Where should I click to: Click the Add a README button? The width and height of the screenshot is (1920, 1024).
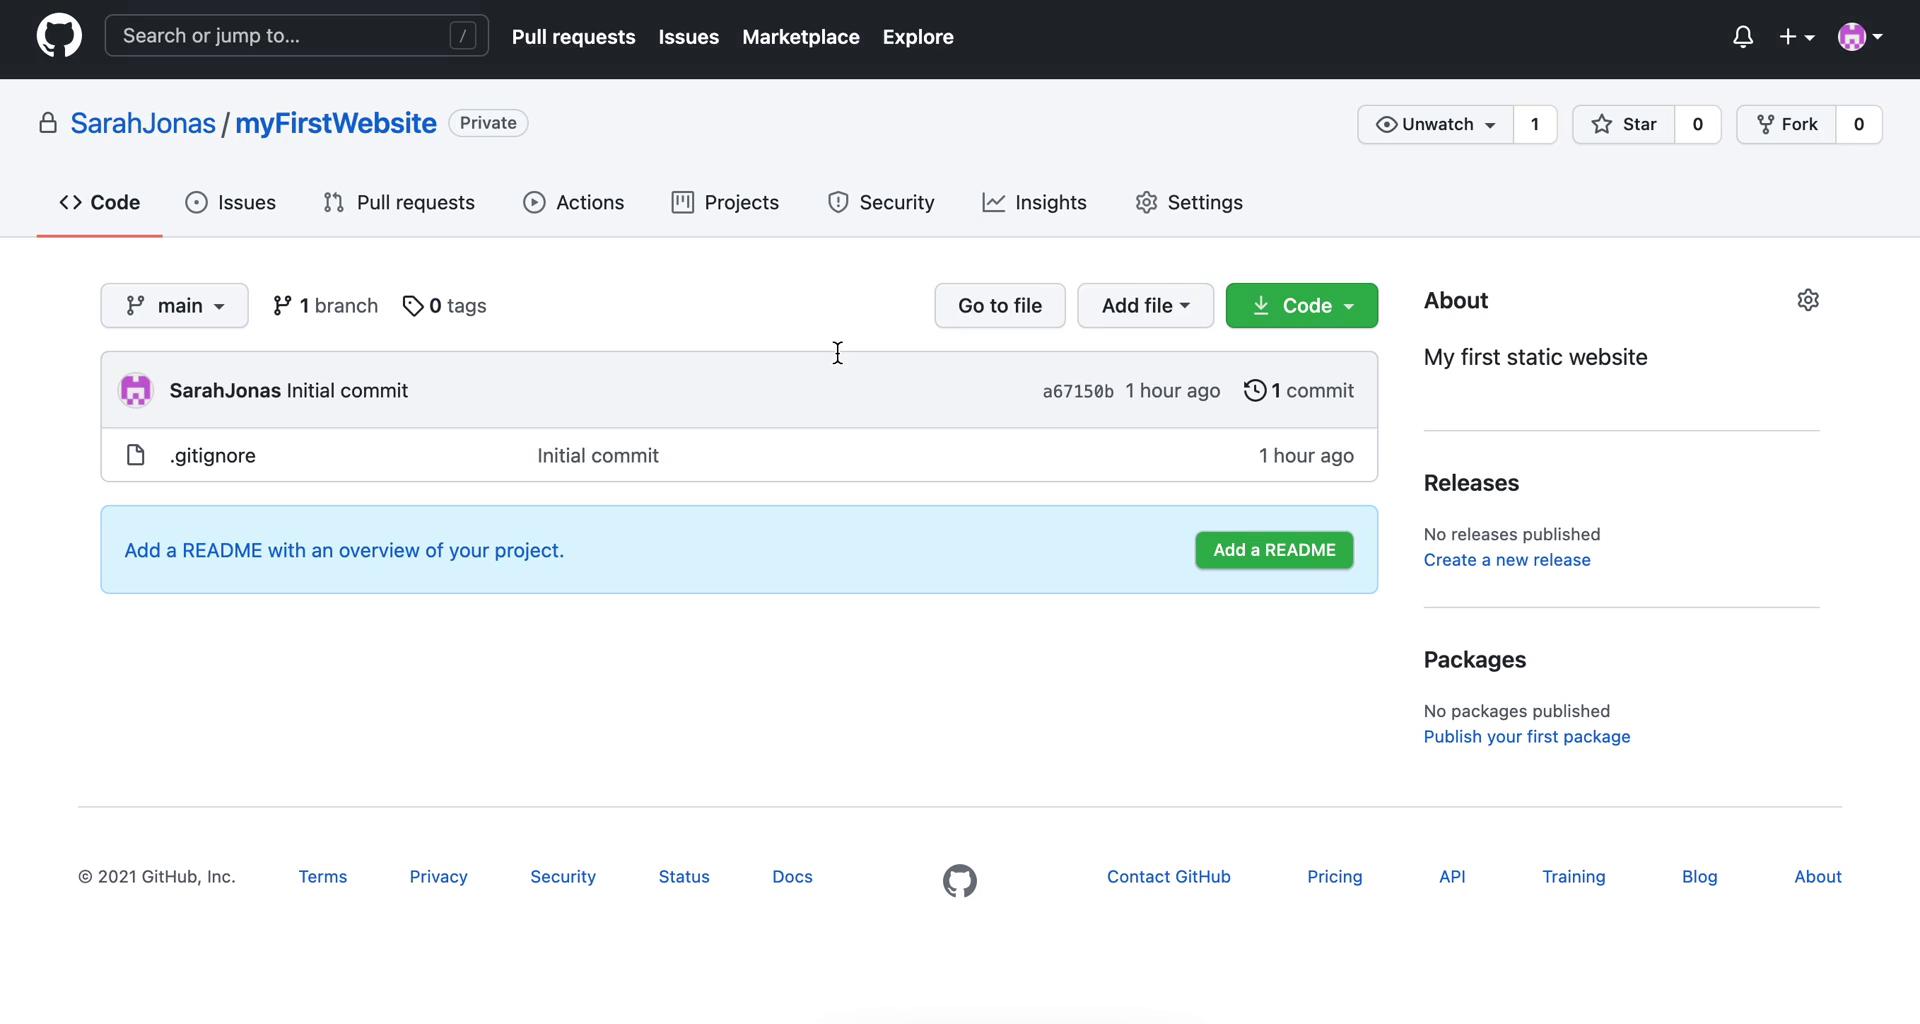coord(1274,550)
